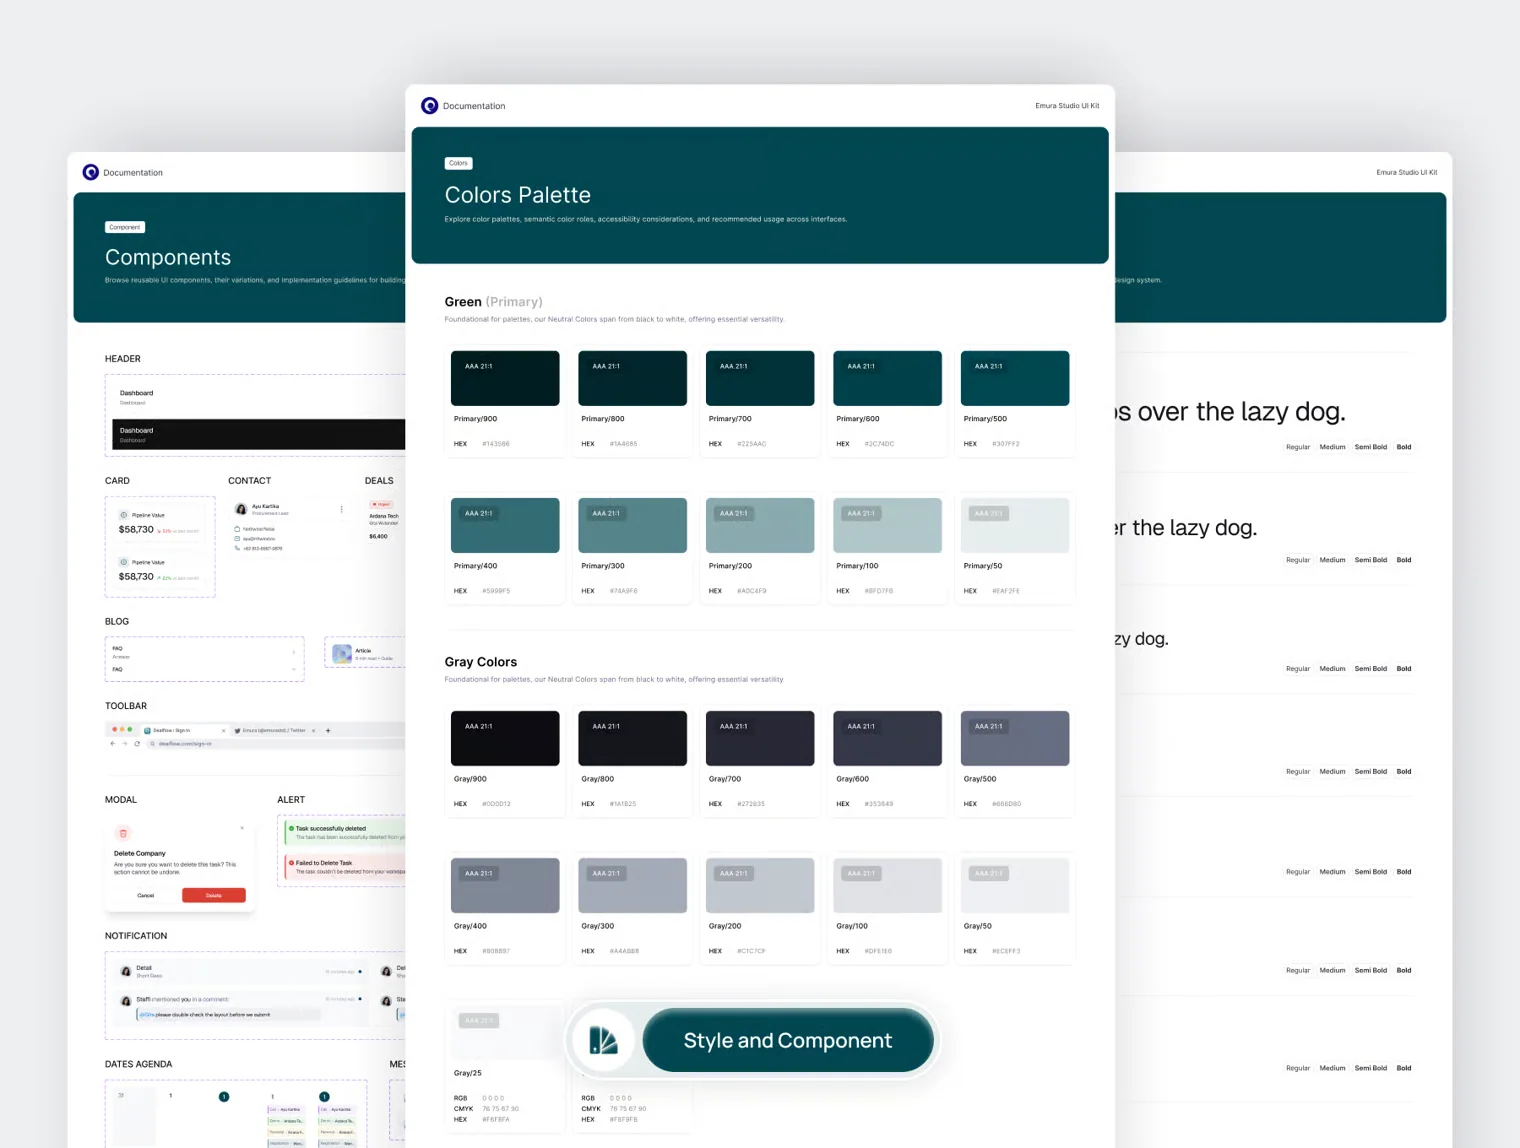Select the Primary/300 color swatch
1520x1148 pixels.
633,525
